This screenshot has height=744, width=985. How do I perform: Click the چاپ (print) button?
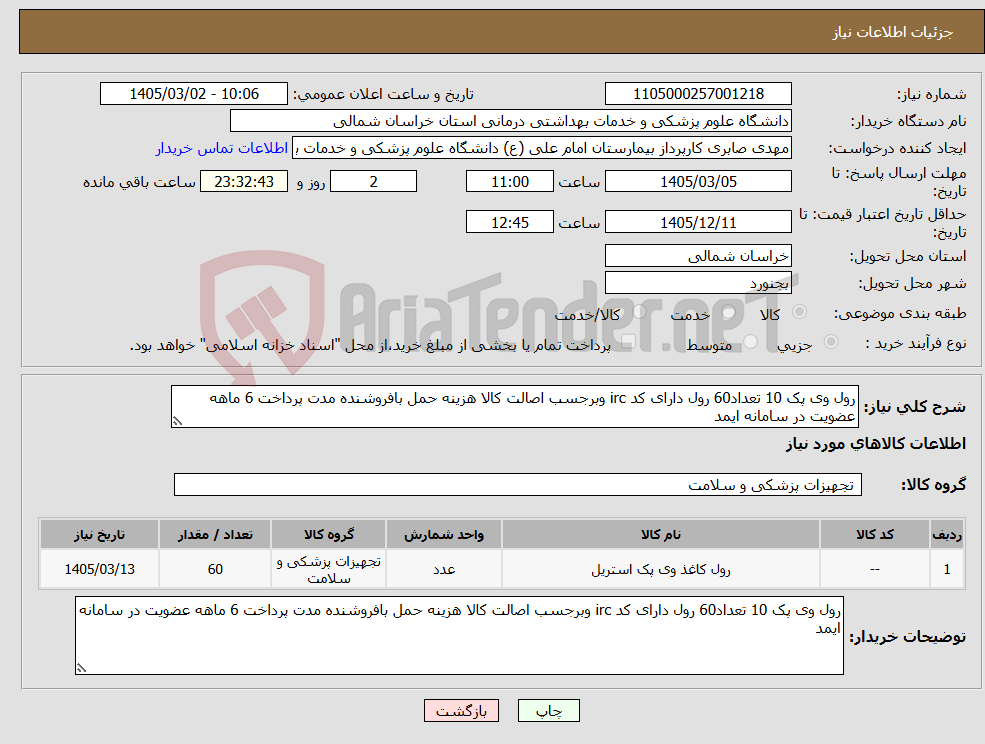[548, 711]
